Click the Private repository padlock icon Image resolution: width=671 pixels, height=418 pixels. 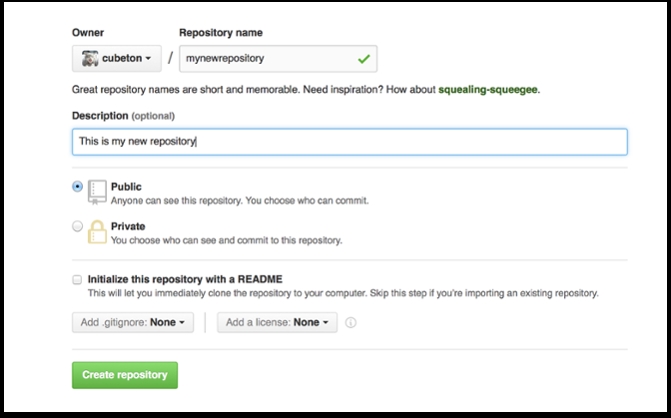tap(97, 232)
